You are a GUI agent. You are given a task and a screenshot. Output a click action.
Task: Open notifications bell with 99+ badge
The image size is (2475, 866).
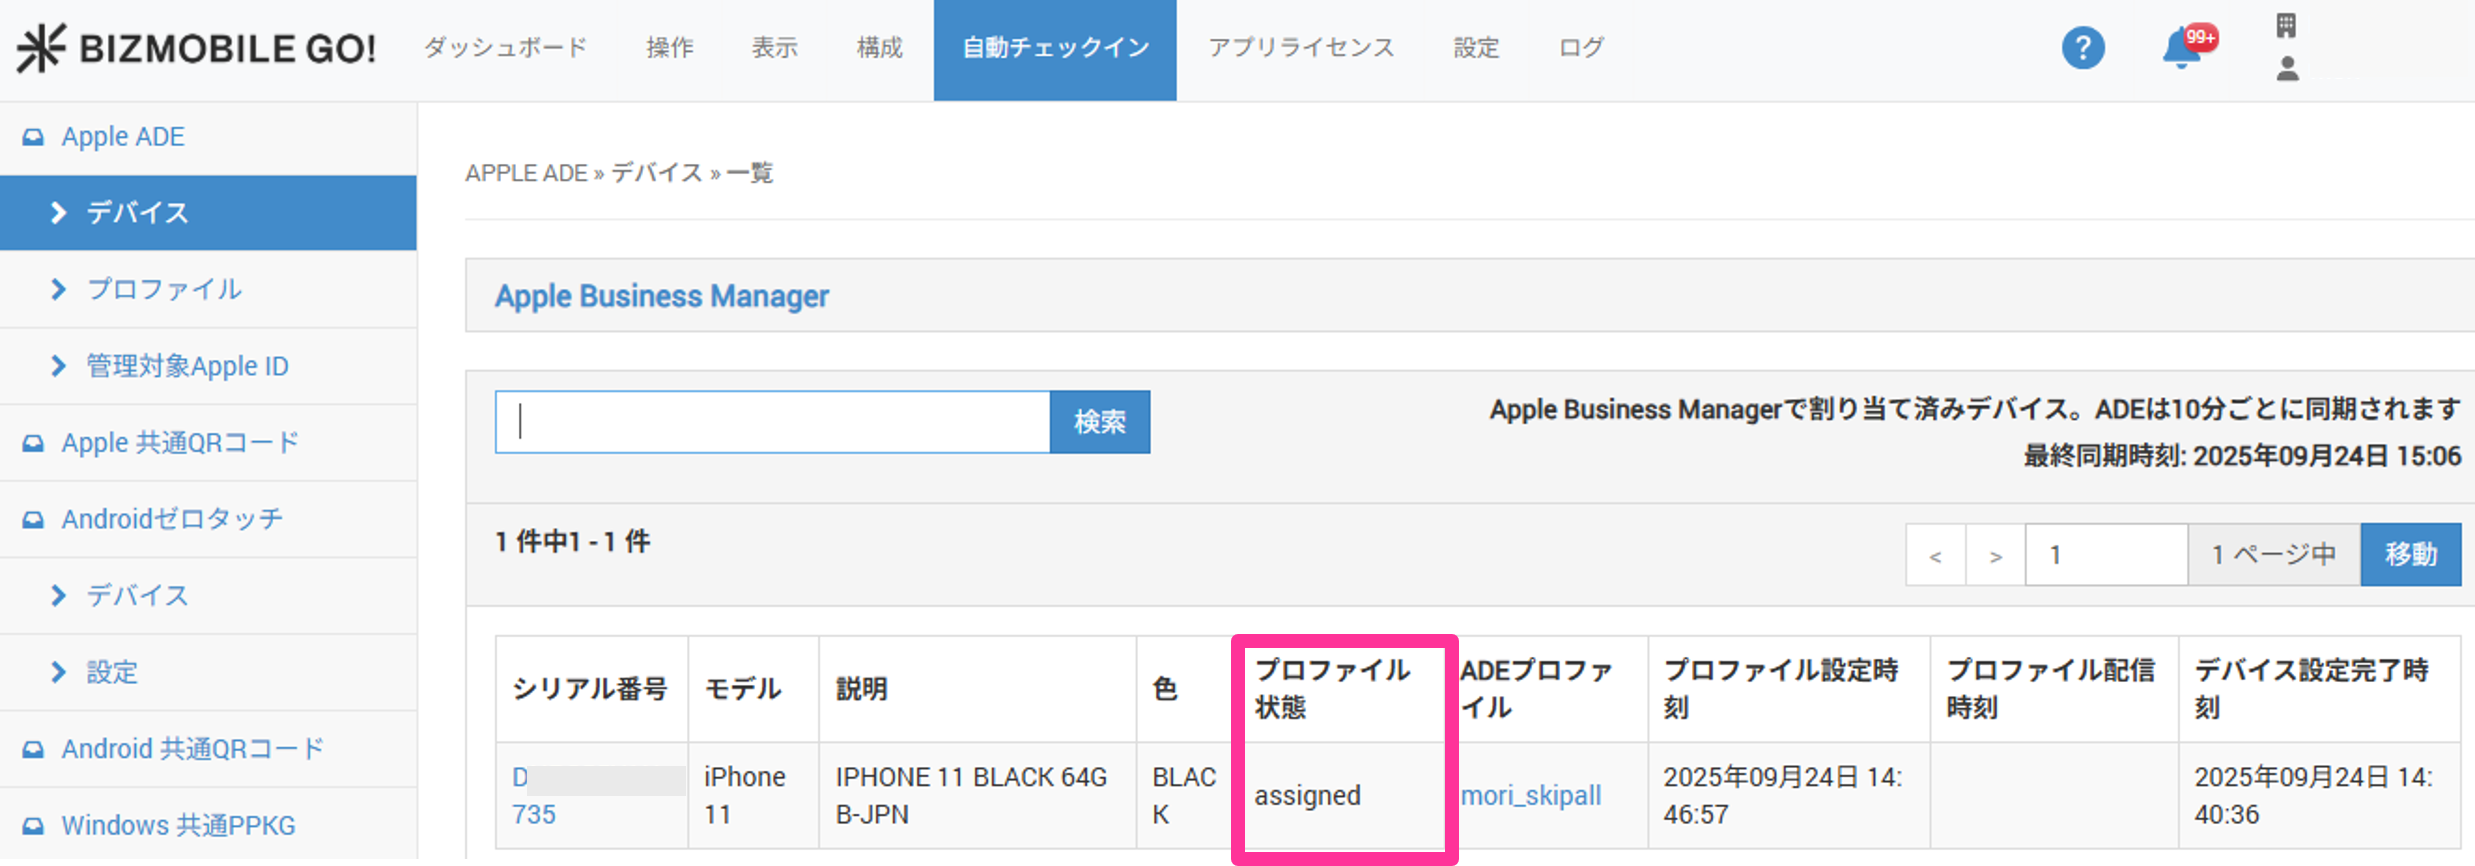coord(2182,48)
